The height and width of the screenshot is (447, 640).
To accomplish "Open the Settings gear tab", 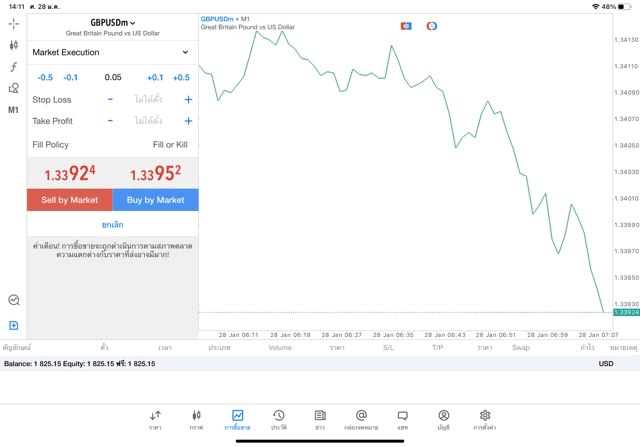I will pos(485,419).
